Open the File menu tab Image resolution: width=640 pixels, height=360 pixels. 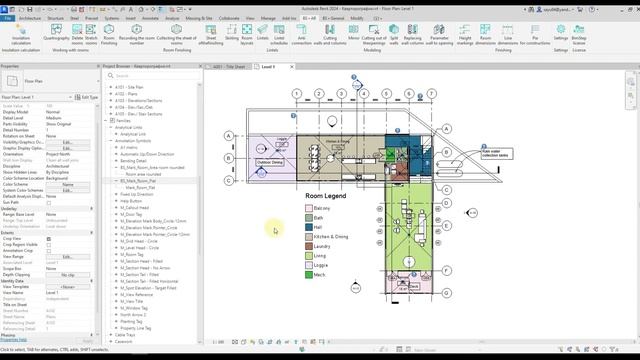[x=8, y=18]
